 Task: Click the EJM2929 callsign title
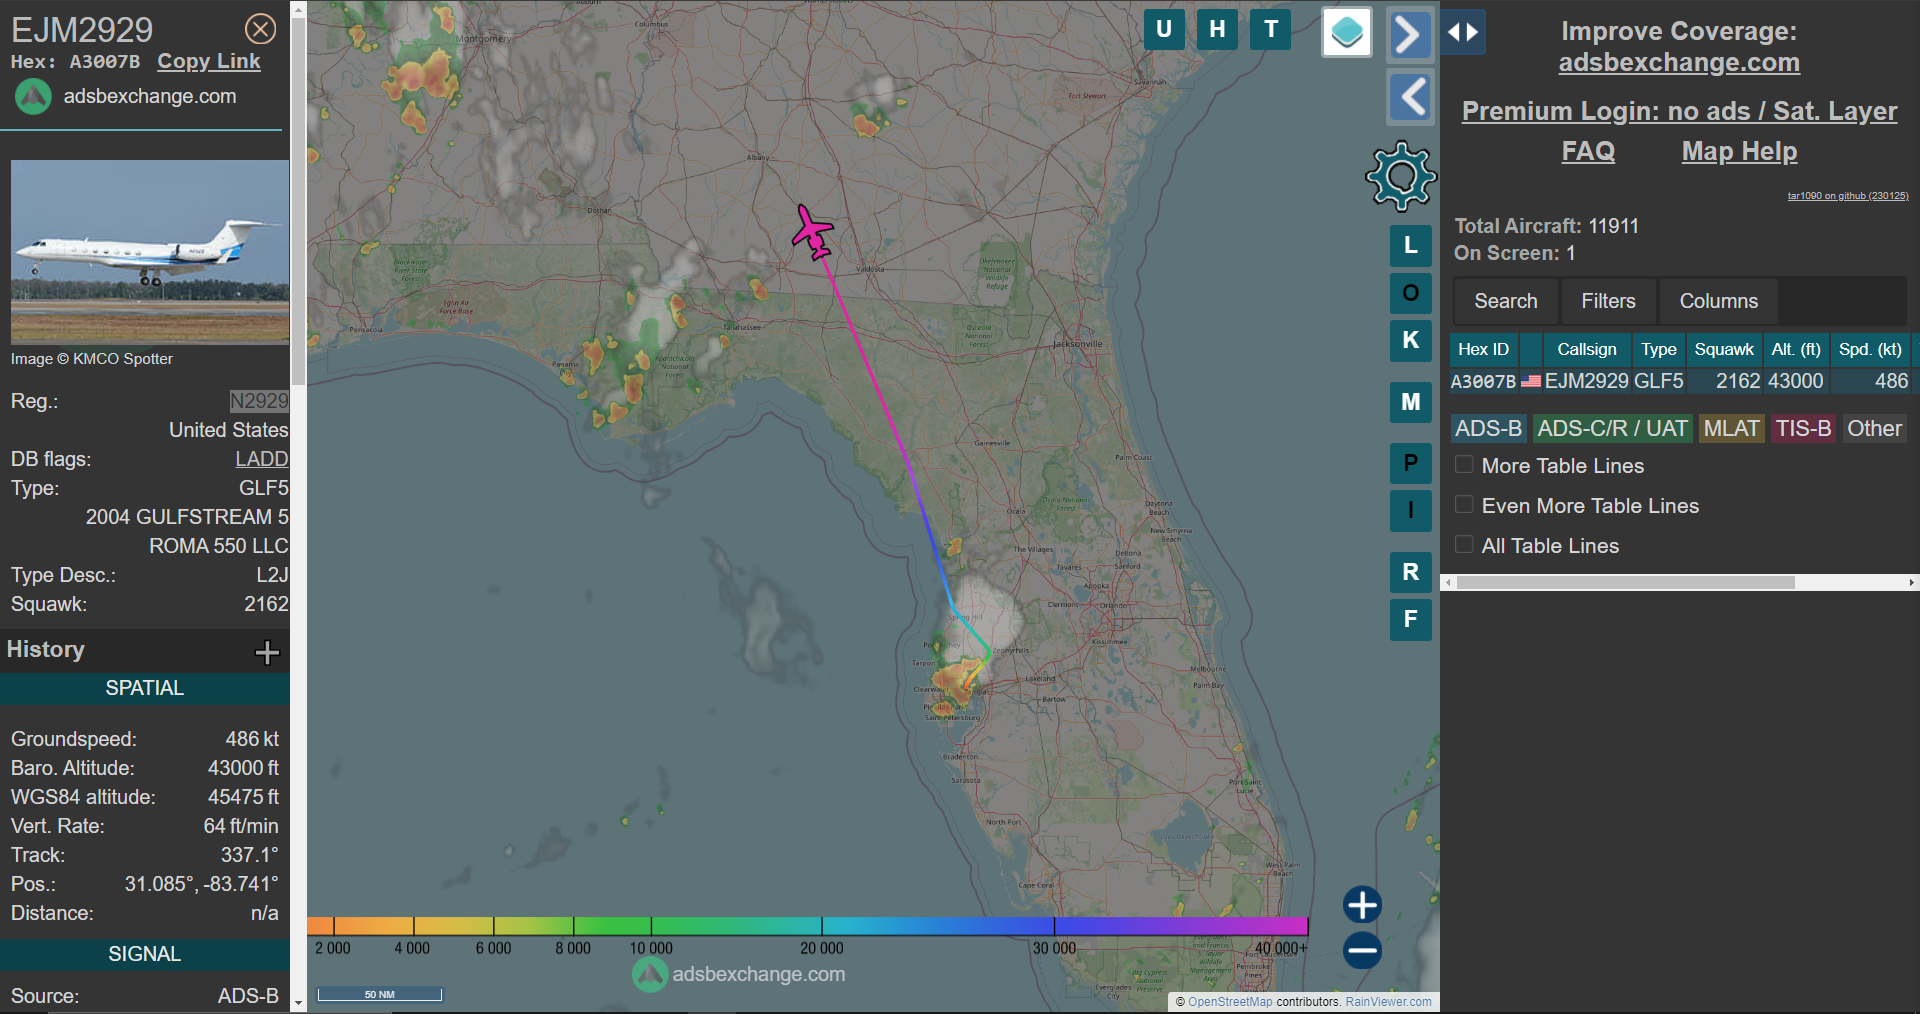[x=82, y=30]
